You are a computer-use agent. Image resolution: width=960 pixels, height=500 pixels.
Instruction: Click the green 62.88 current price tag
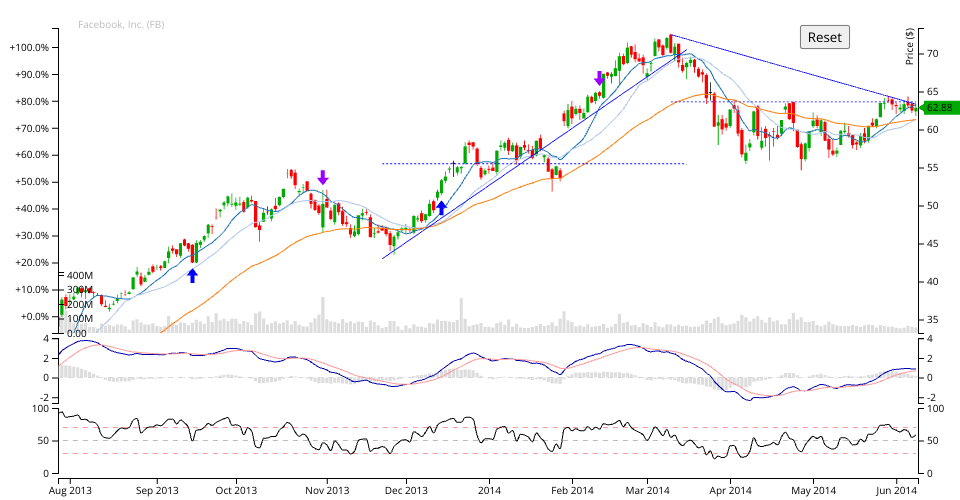[938, 107]
